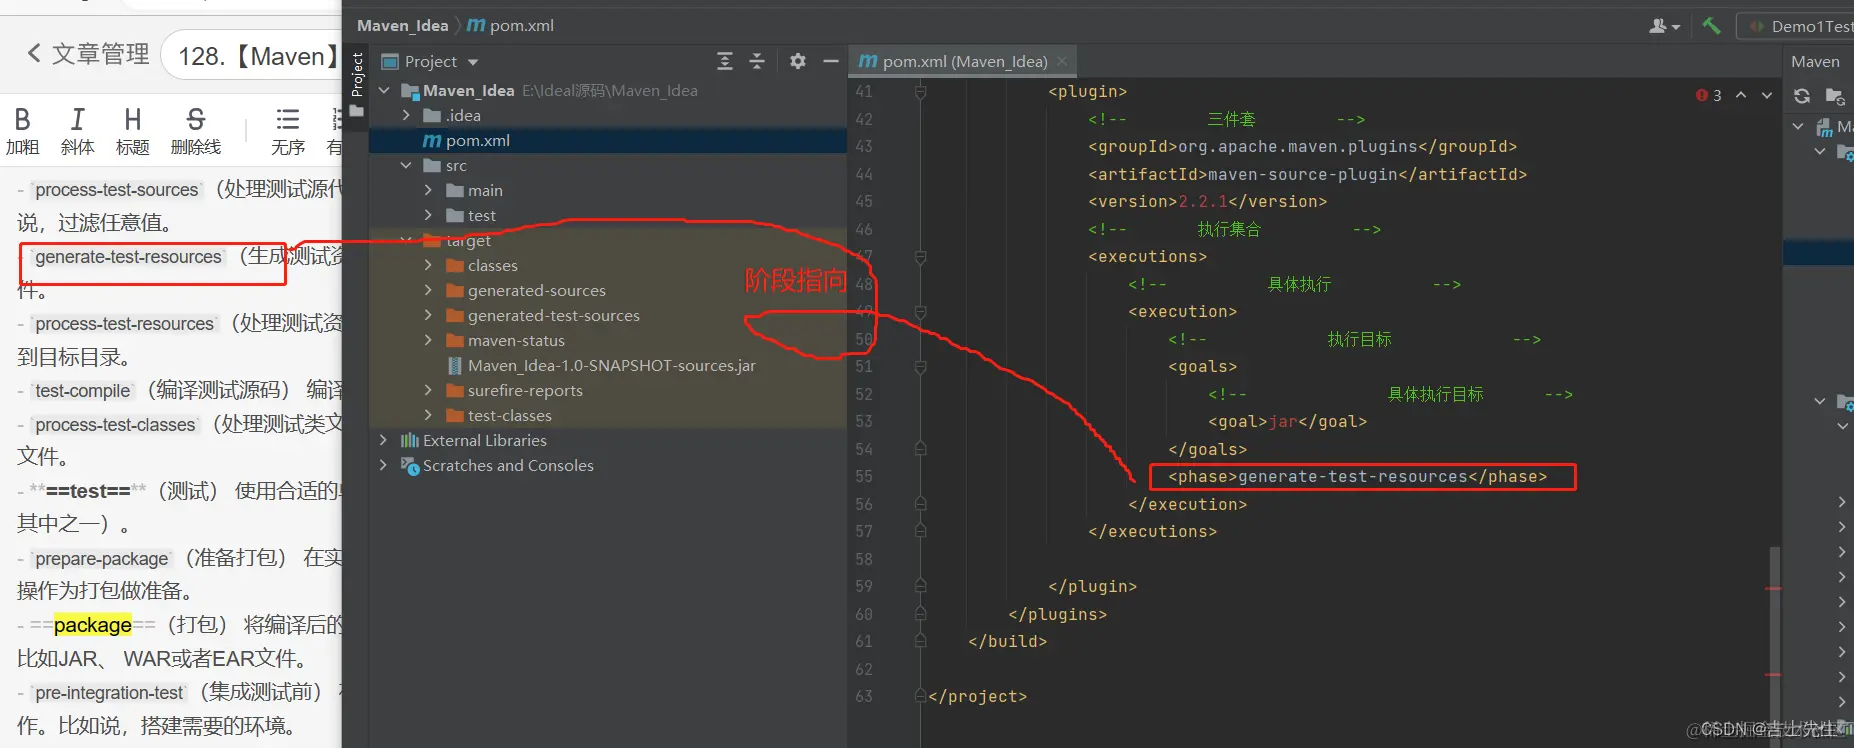Expand External Libraries node
This screenshot has width=1854, height=748.
click(x=384, y=441)
